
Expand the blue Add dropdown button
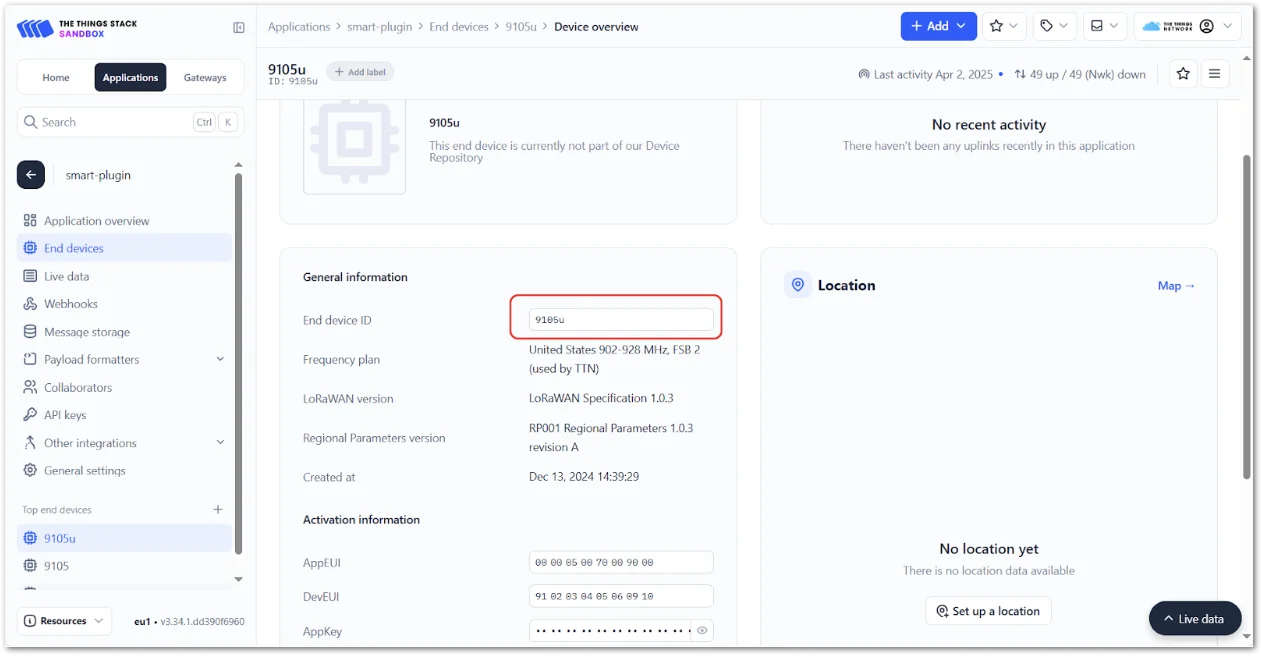click(x=938, y=26)
